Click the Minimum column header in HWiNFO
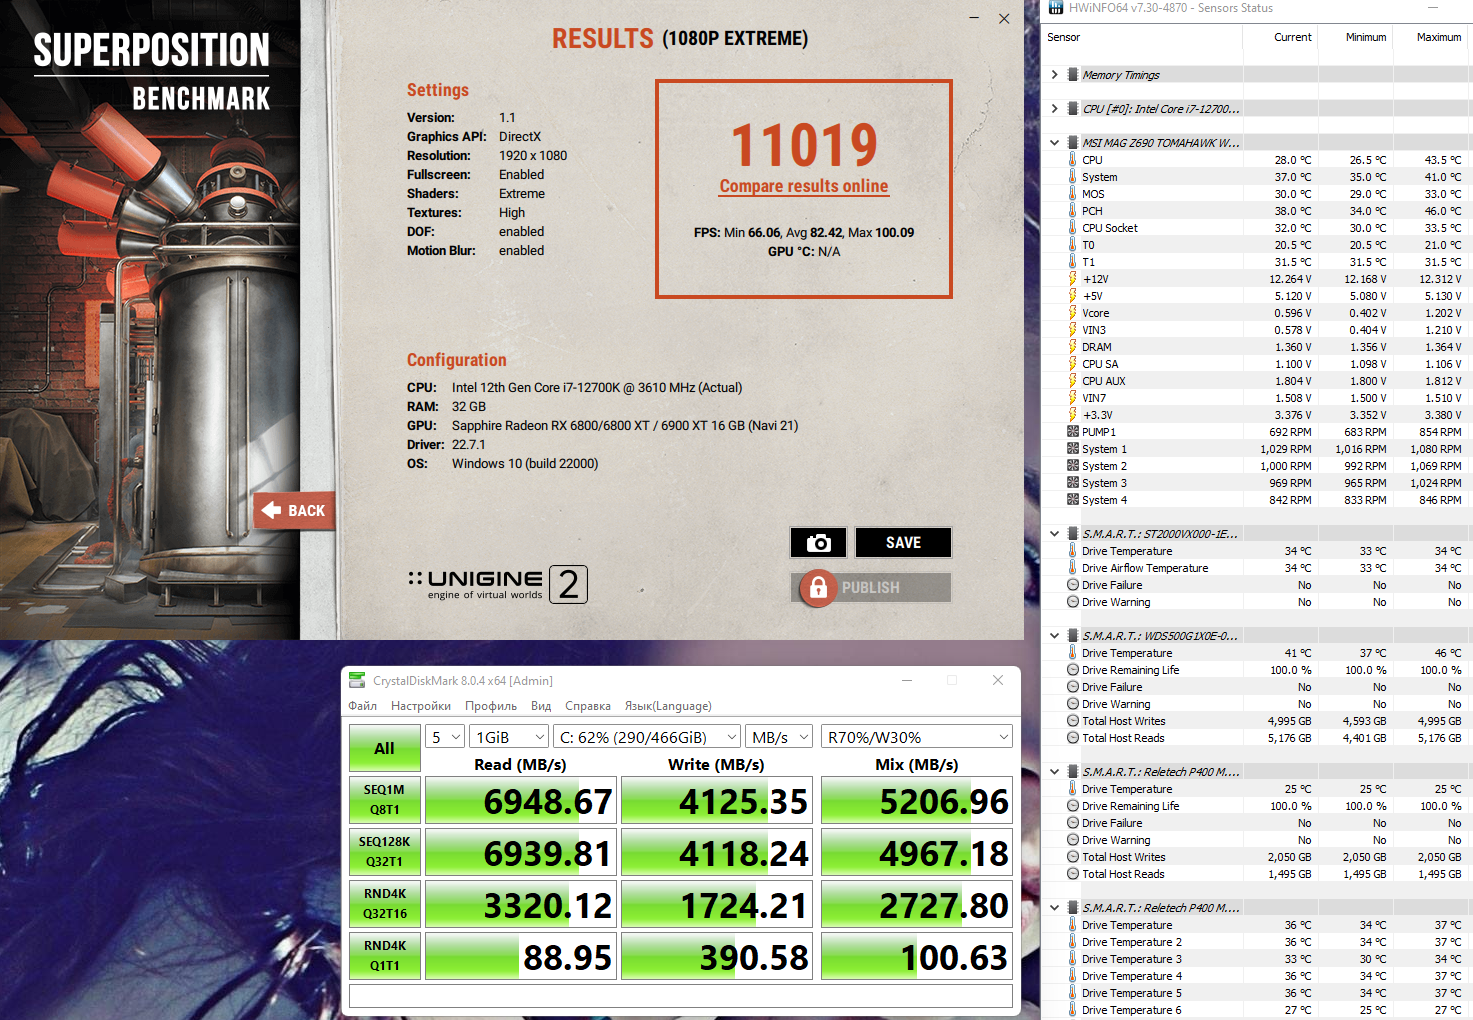The image size is (1473, 1020). click(x=1355, y=37)
